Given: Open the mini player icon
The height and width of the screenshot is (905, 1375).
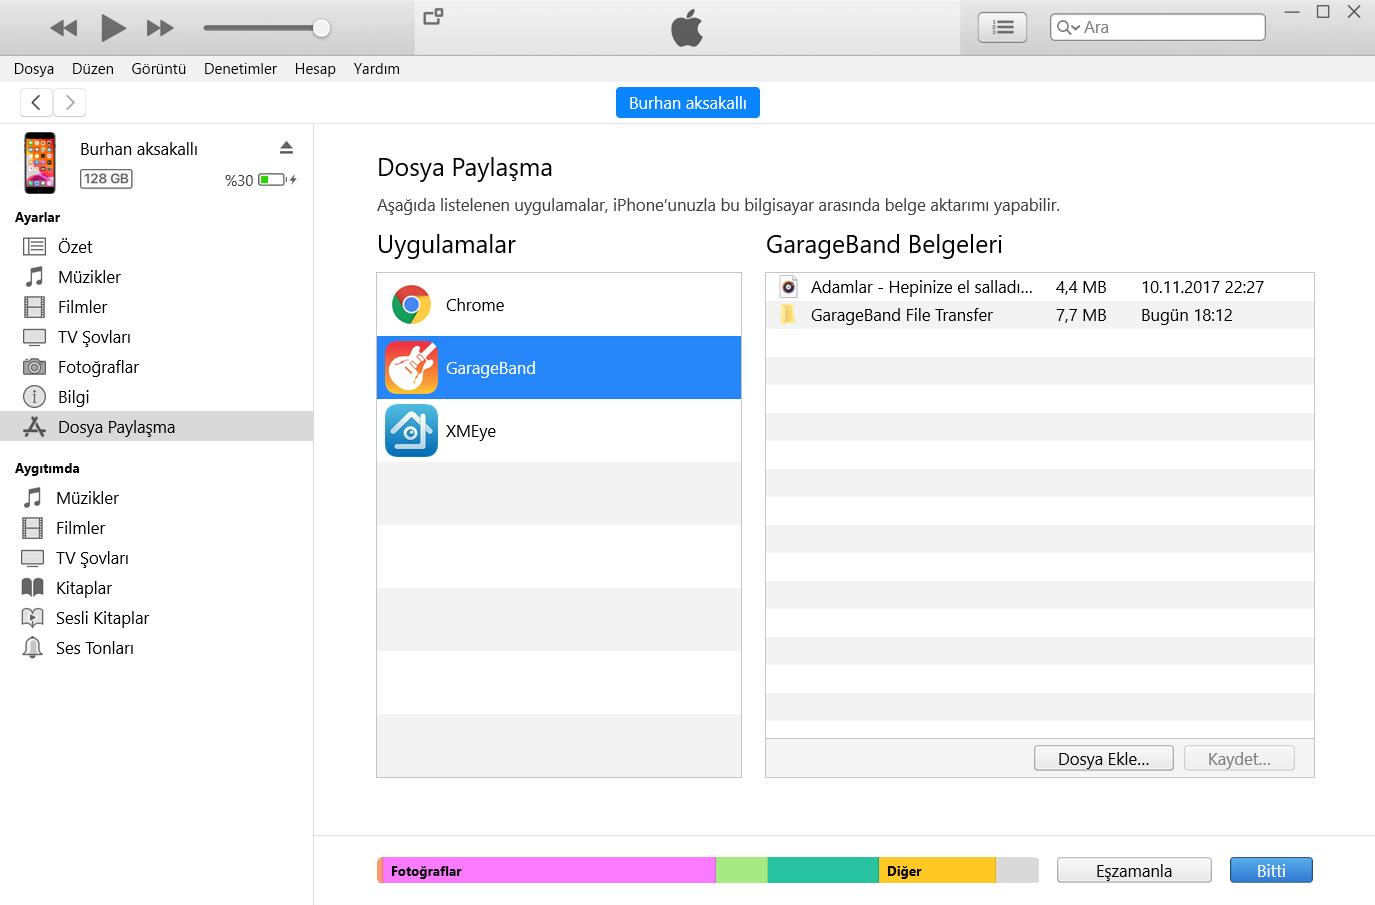Looking at the screenshot, I should click(433, 17).
